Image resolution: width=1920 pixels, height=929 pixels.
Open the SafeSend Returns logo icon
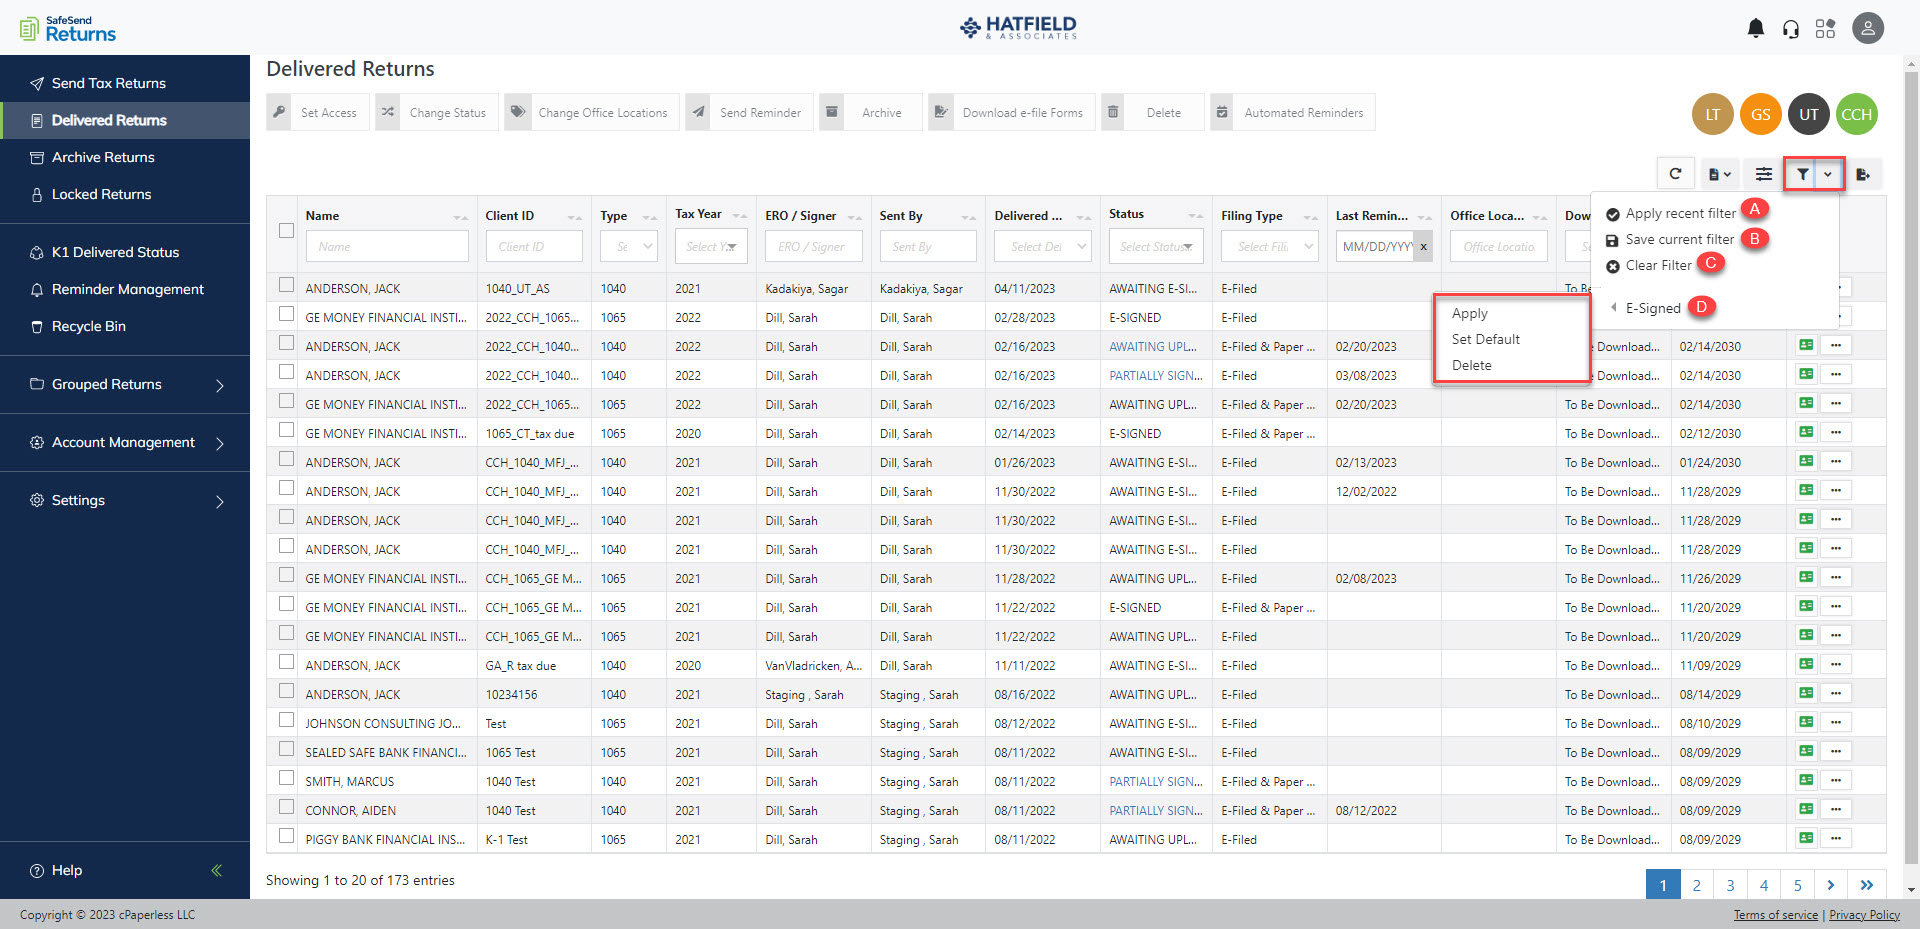(x=30, y=27)
